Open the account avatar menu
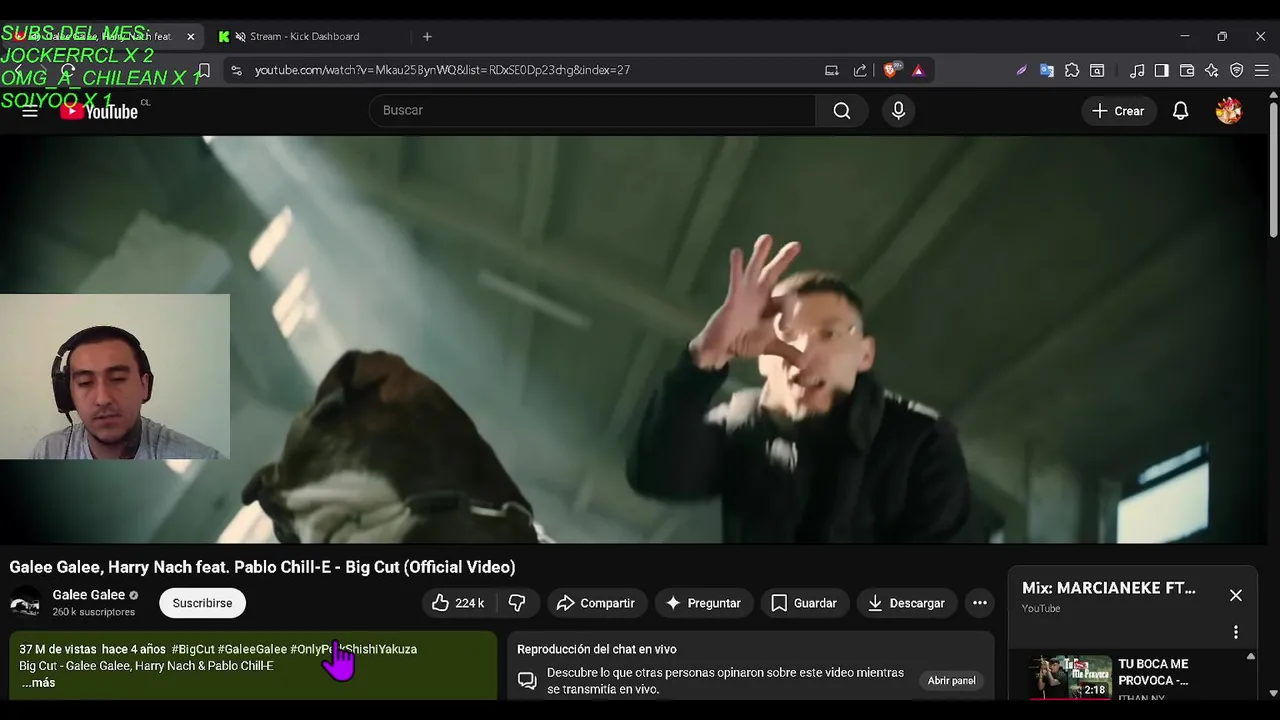1280x720 pixels. pos(1229,111)
